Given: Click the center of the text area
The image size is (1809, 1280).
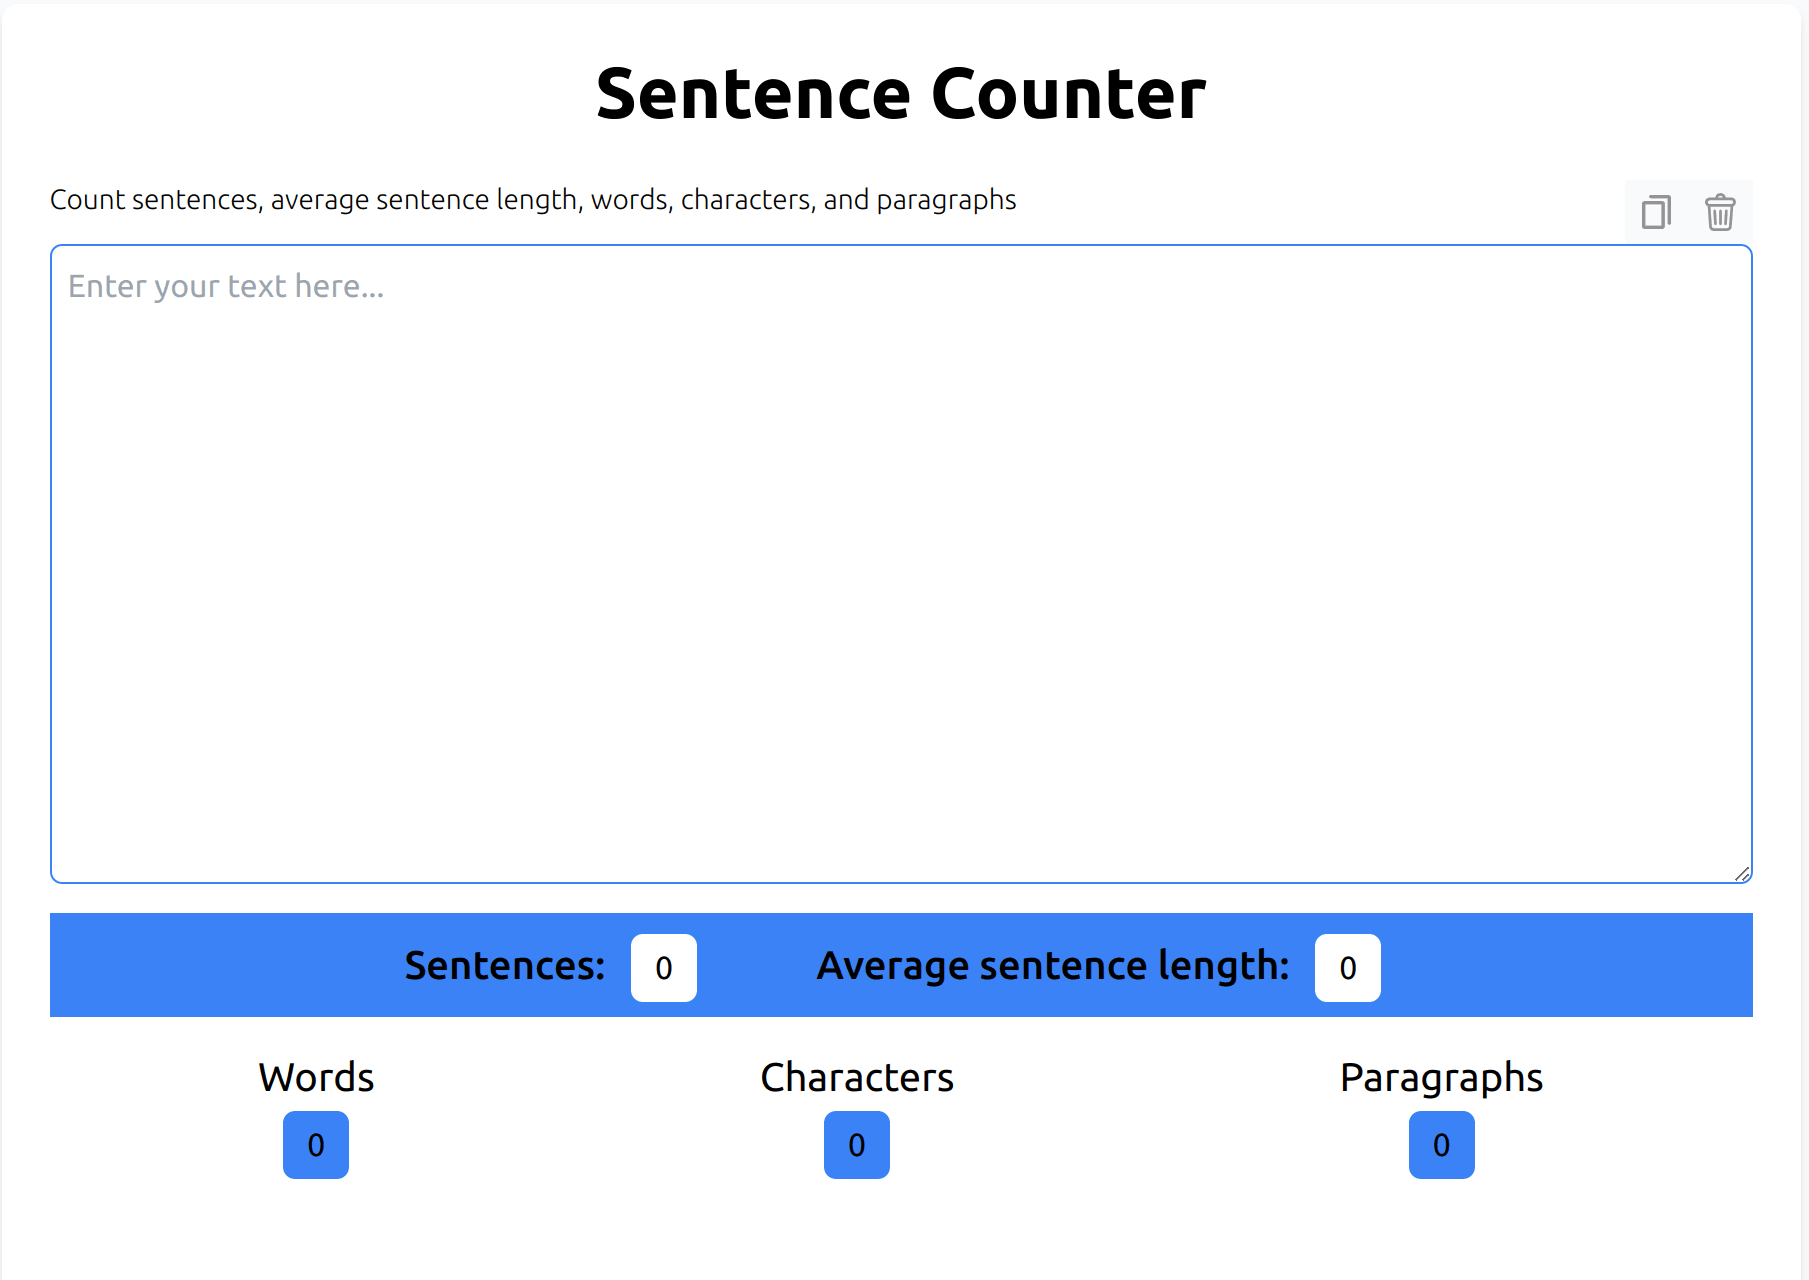Looking at the screenshot, I should point(901,564).
